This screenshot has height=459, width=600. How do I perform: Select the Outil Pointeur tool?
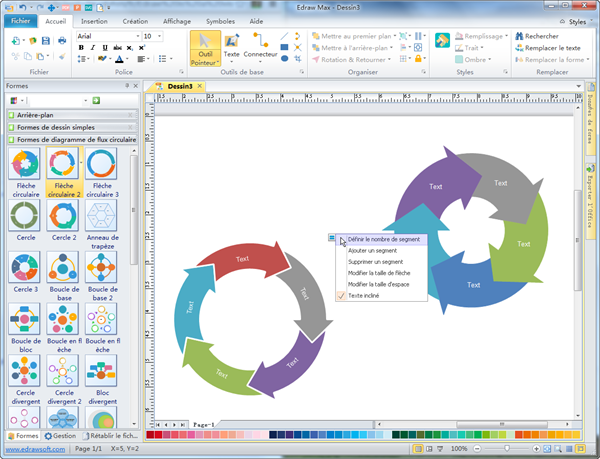(205, 52)
